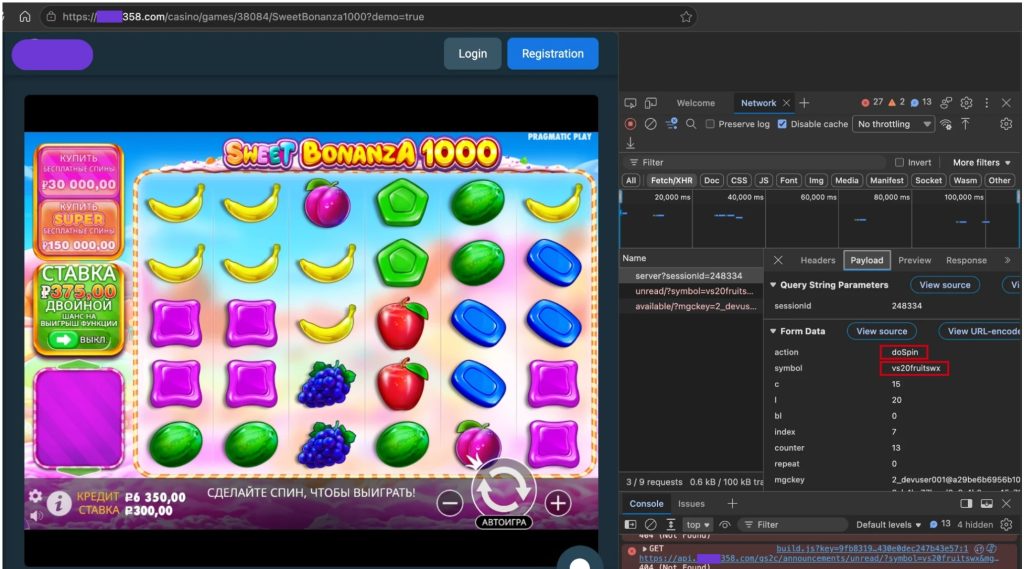Toggle double chance ВЫКЛ switch
The image size is (1024, 569).
[x=80, y=340]
